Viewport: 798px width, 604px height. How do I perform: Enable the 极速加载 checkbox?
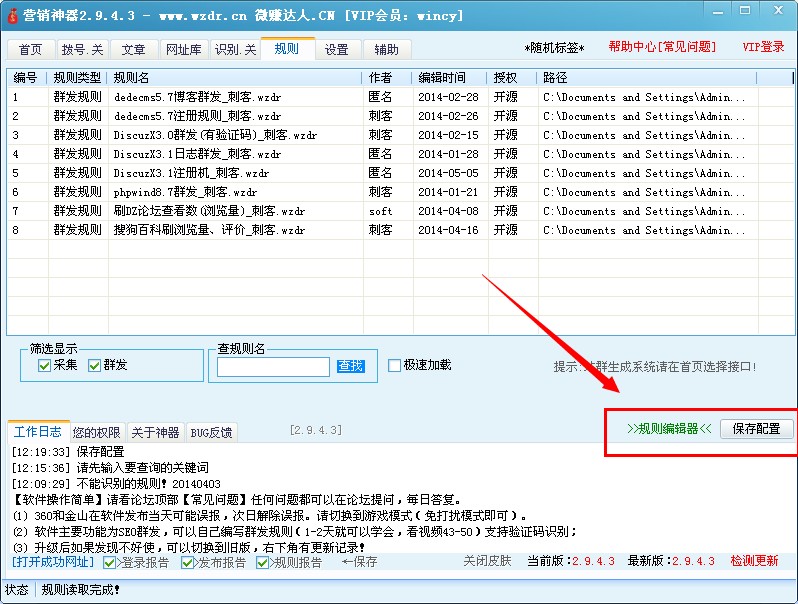[394, 365]
